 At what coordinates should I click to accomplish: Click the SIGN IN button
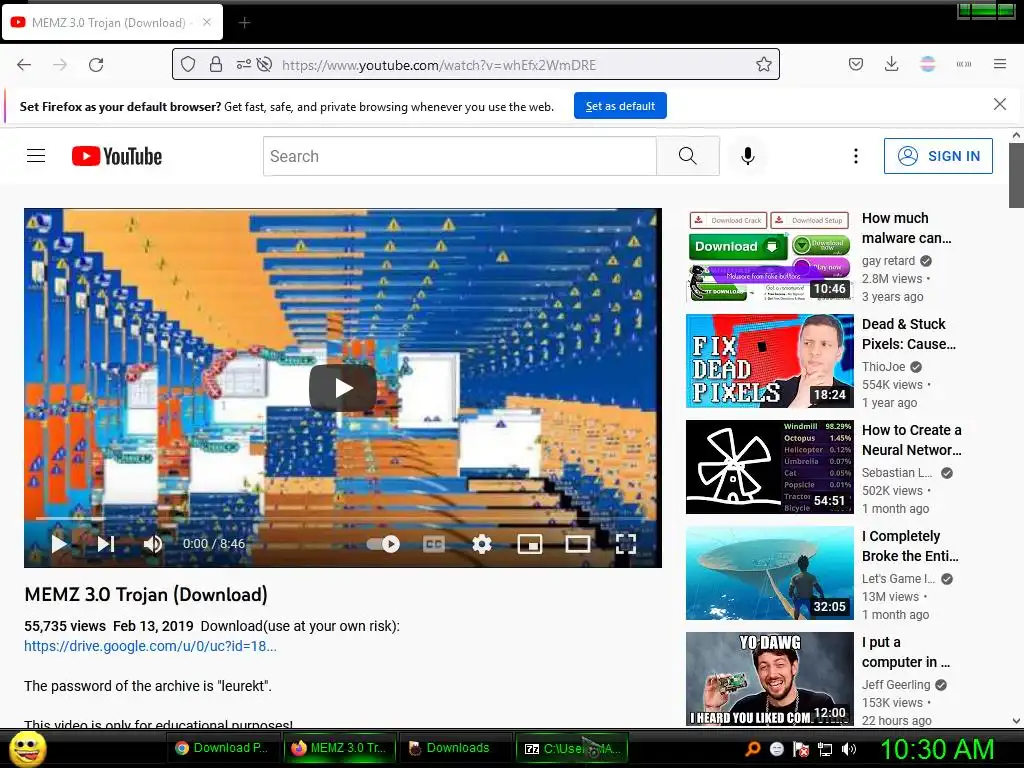pos(938,156)
